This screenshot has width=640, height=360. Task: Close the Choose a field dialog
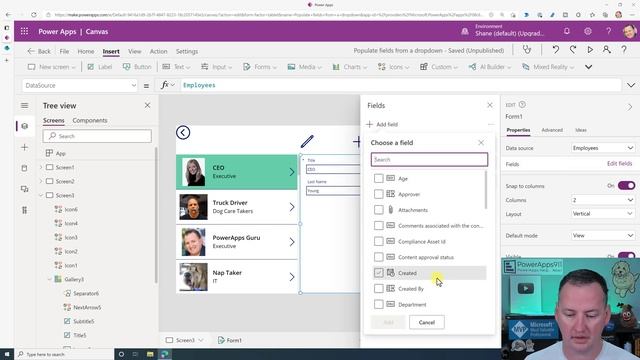[x=481, y=142]
